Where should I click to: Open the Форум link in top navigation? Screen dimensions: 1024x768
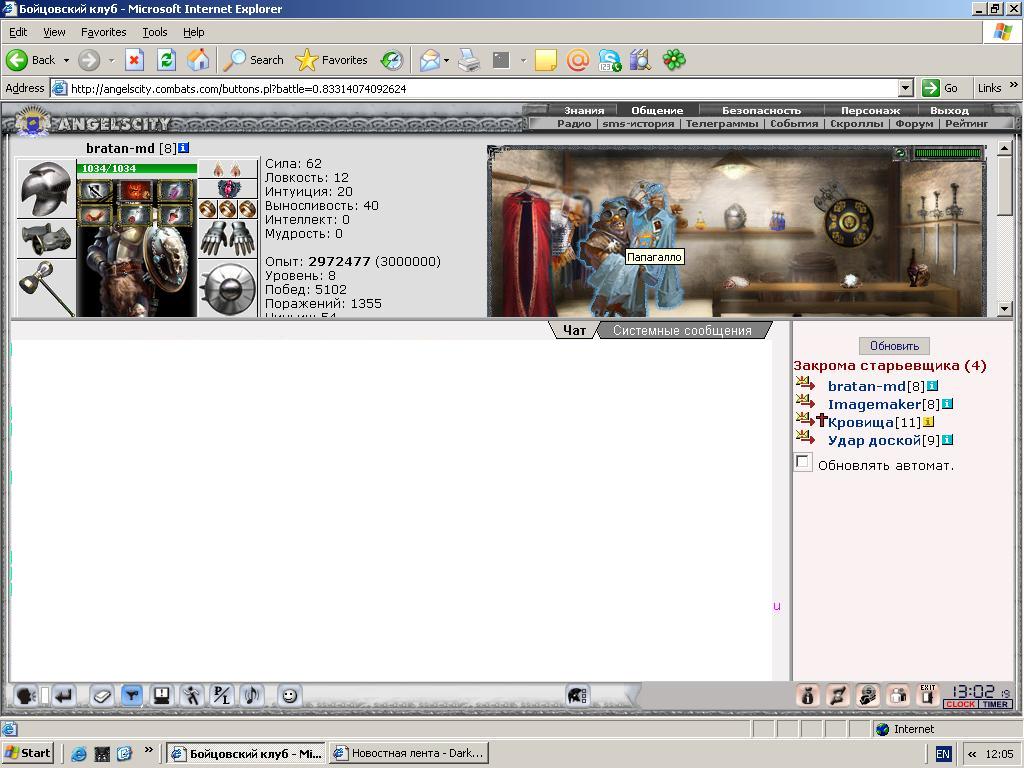point(914,123)
